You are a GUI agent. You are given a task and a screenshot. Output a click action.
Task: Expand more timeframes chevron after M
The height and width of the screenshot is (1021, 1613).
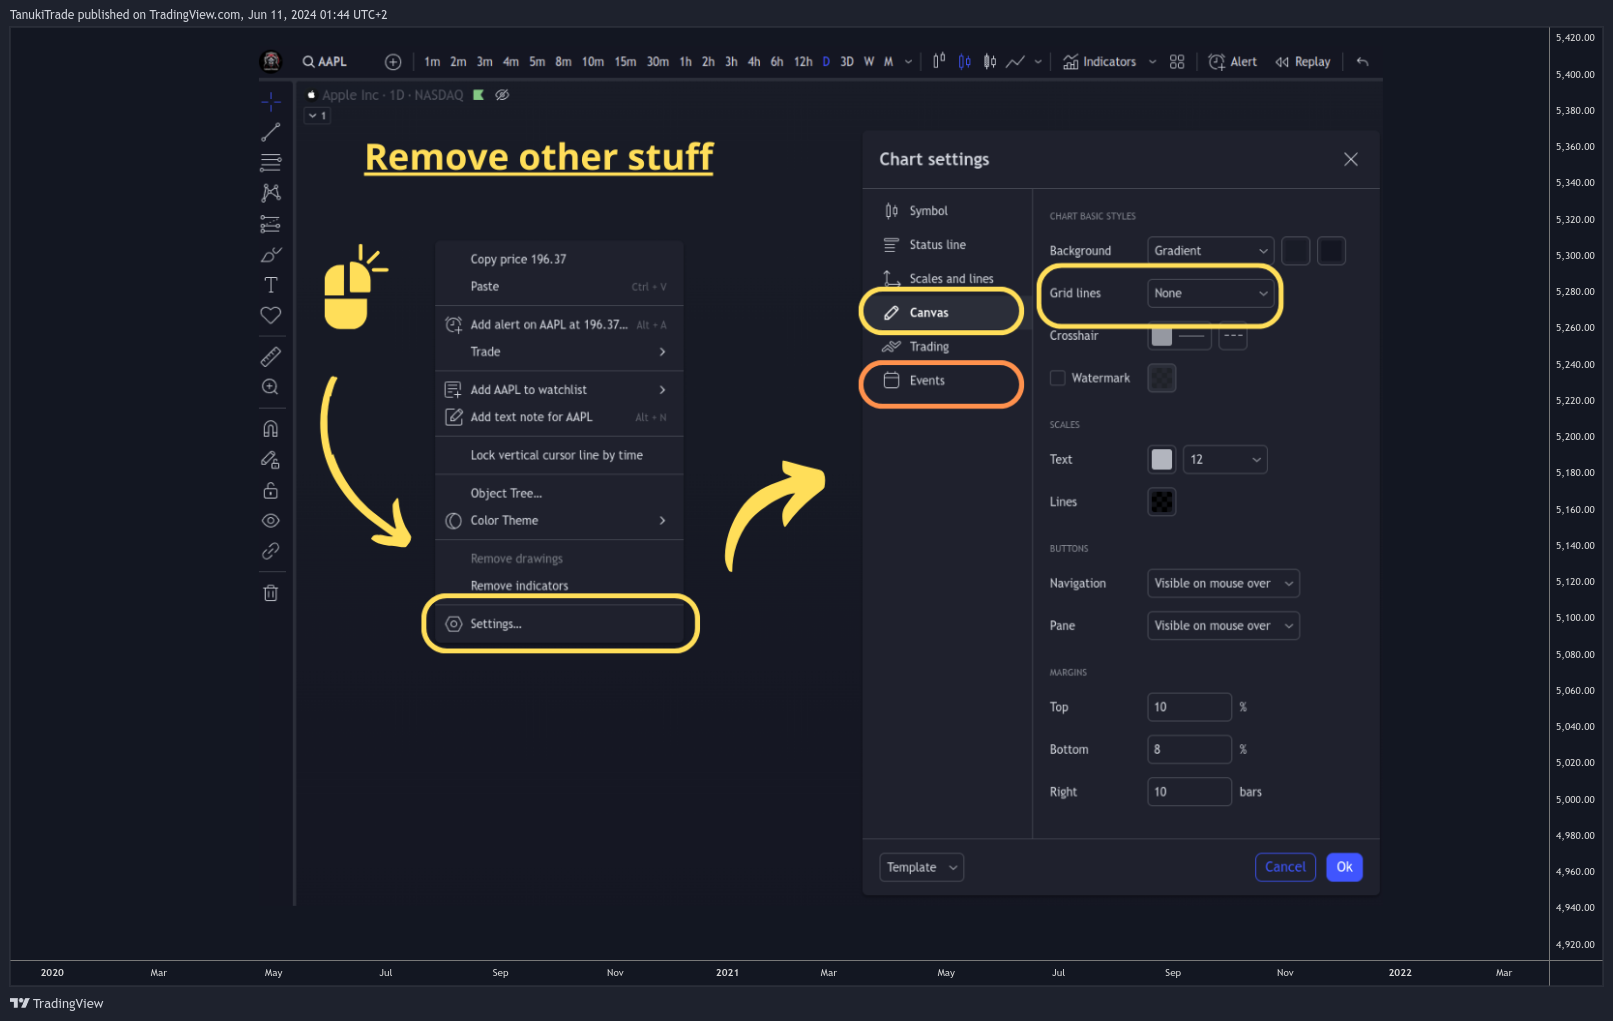(908, 62)
